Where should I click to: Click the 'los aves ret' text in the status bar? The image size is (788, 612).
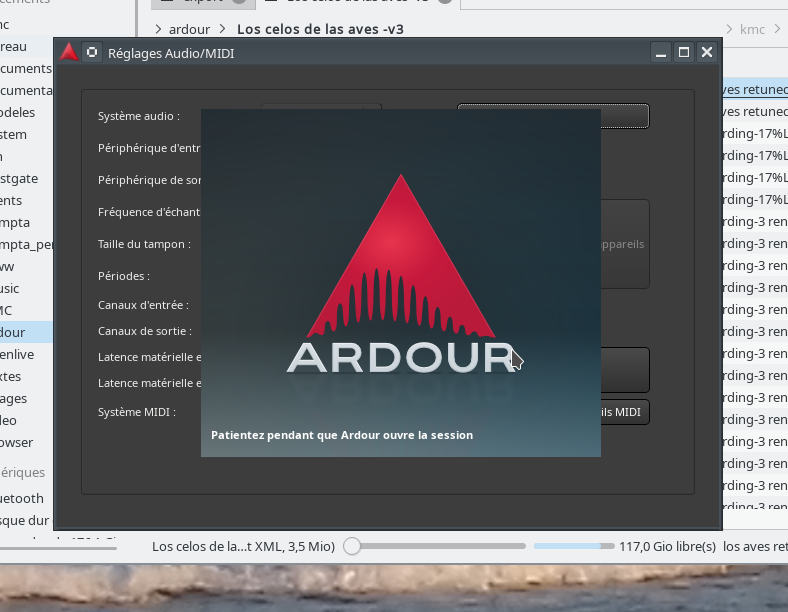tap(755, 546)
